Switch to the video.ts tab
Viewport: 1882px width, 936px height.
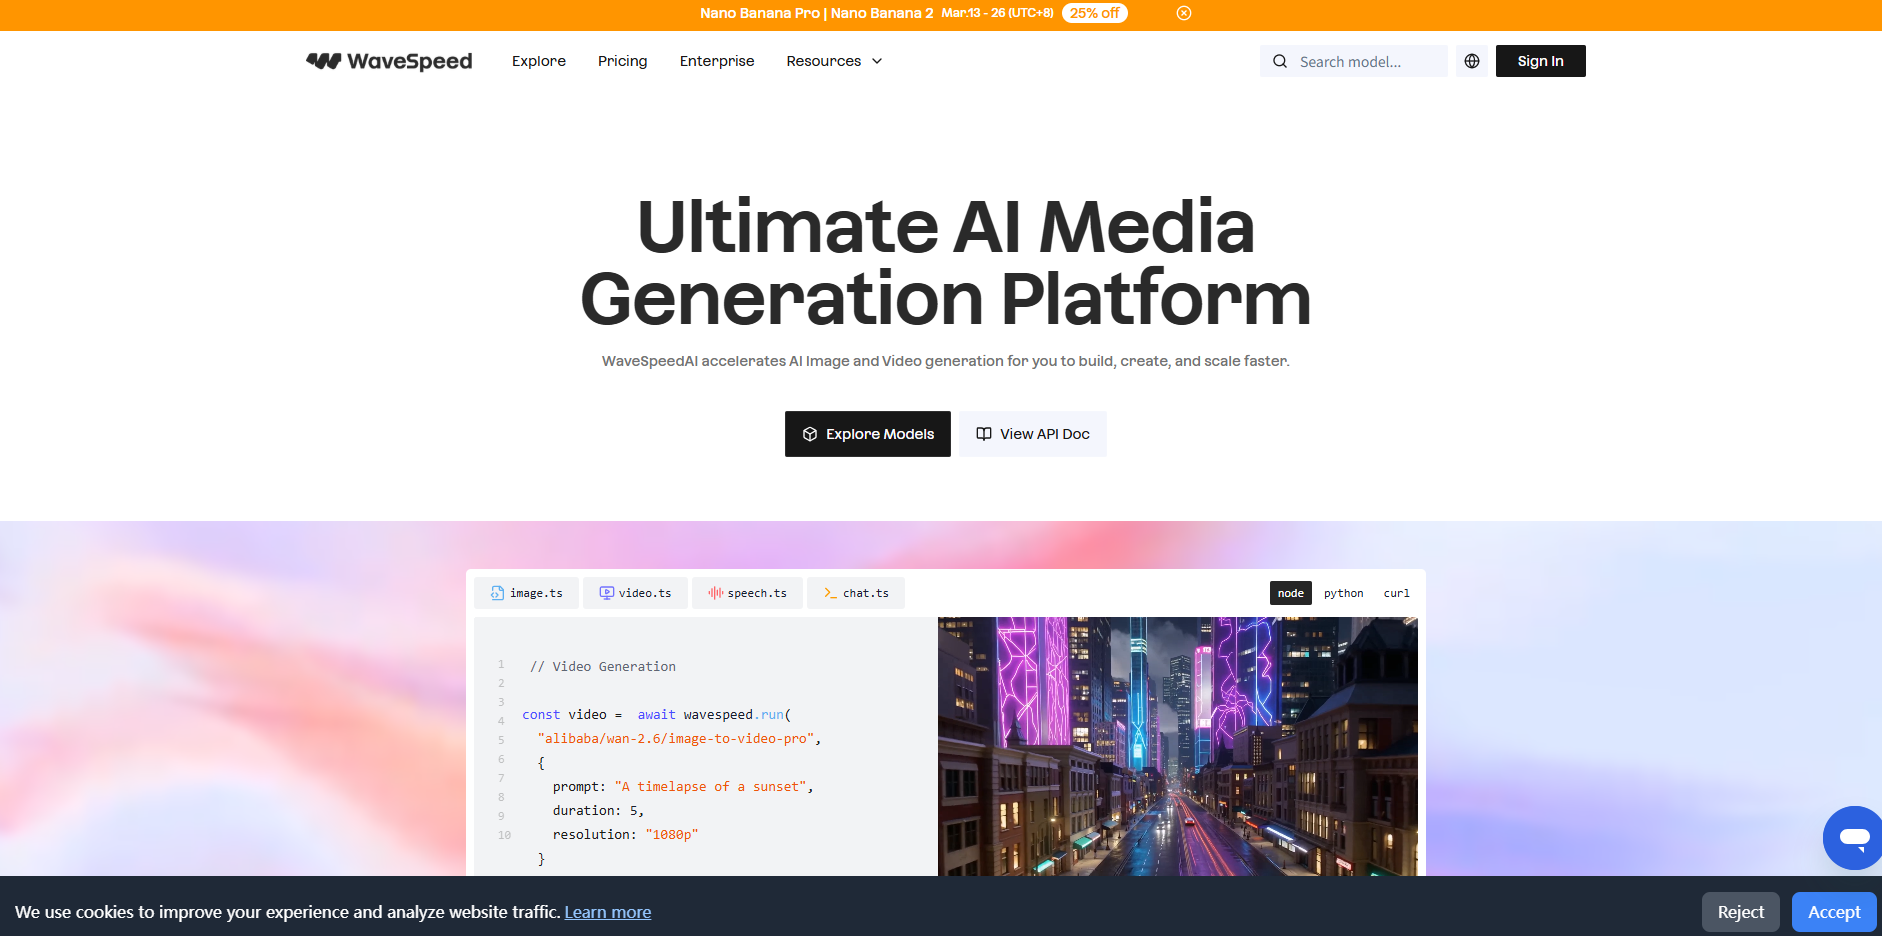[x=635, y=593]
